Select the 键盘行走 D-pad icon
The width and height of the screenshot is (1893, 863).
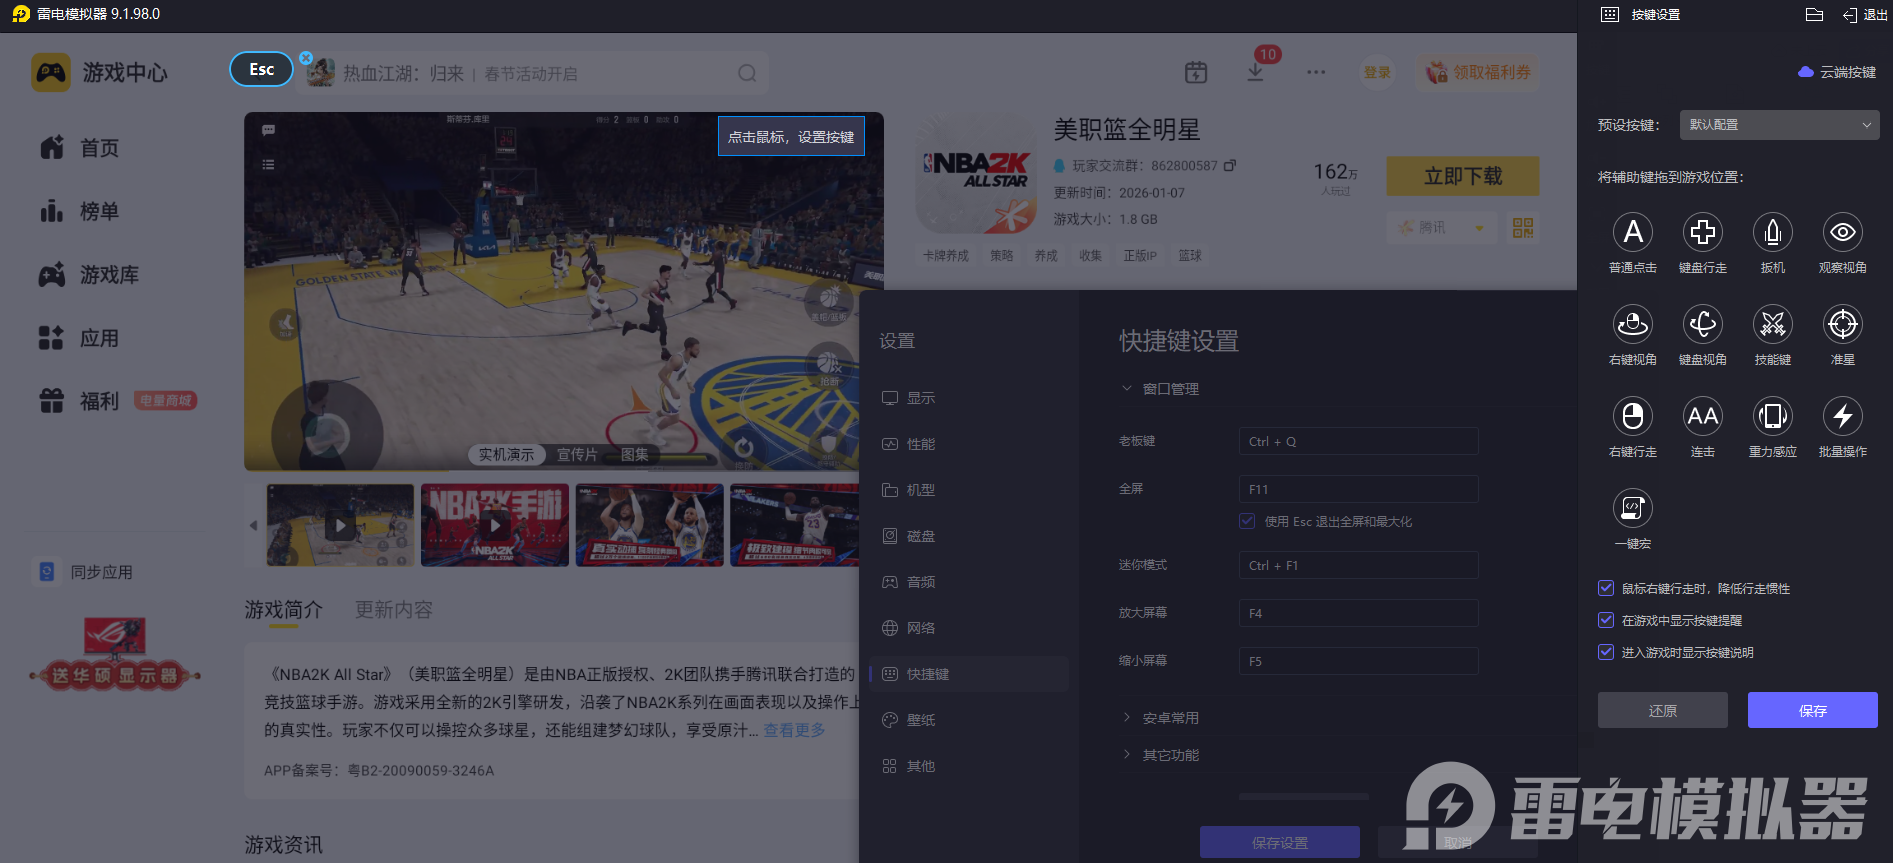pyautogui.click(x=1702, y=233)
